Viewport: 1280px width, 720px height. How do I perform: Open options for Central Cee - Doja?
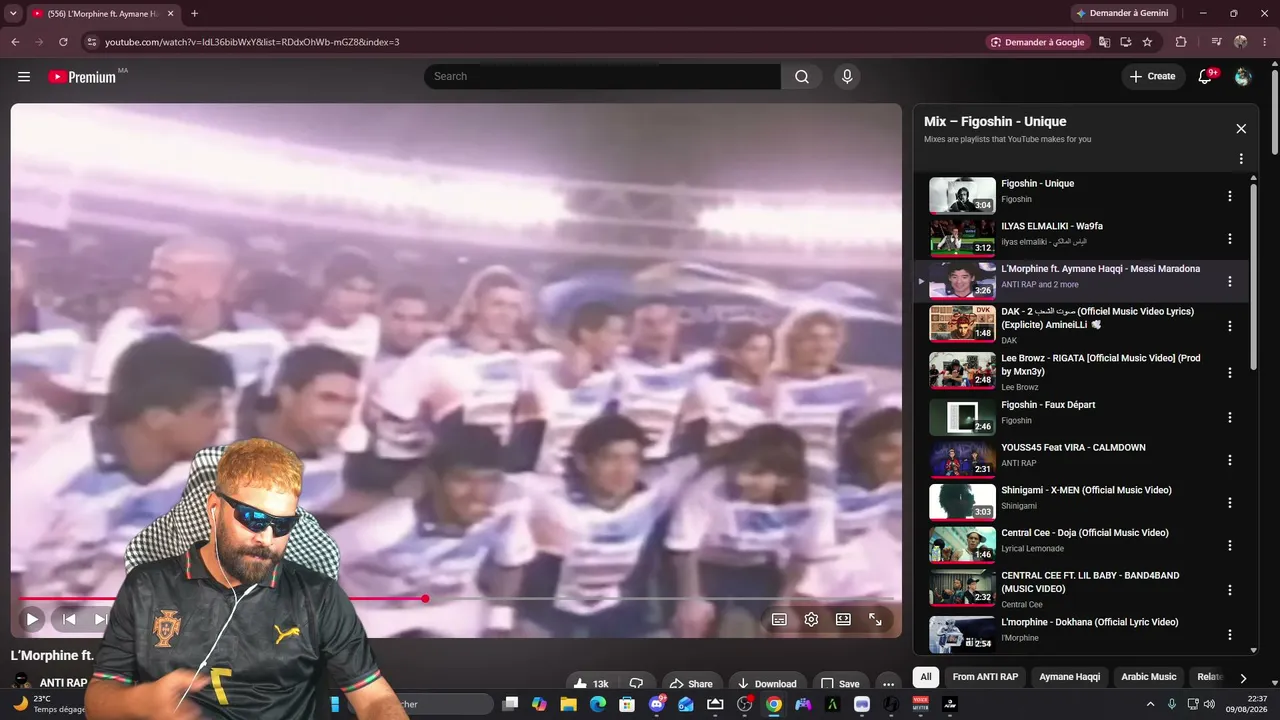point(1230,546)
